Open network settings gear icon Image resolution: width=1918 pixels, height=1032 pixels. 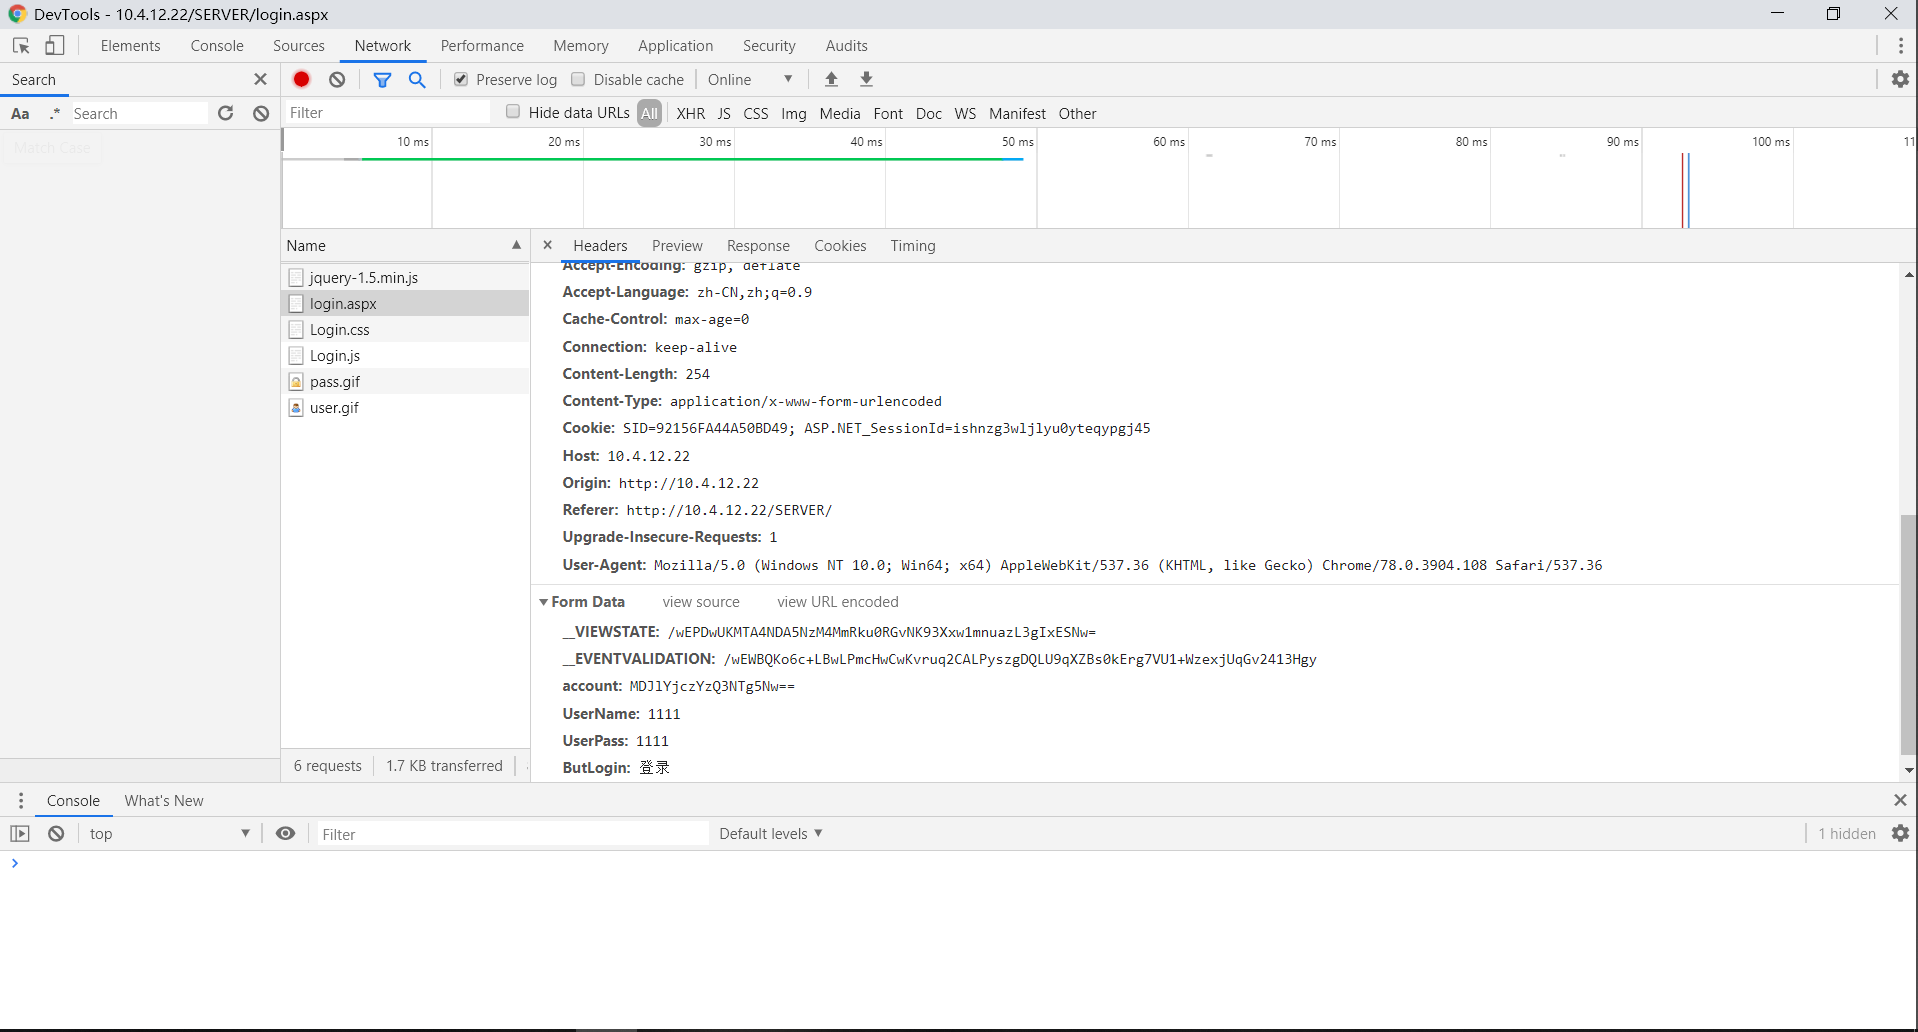1900,79
